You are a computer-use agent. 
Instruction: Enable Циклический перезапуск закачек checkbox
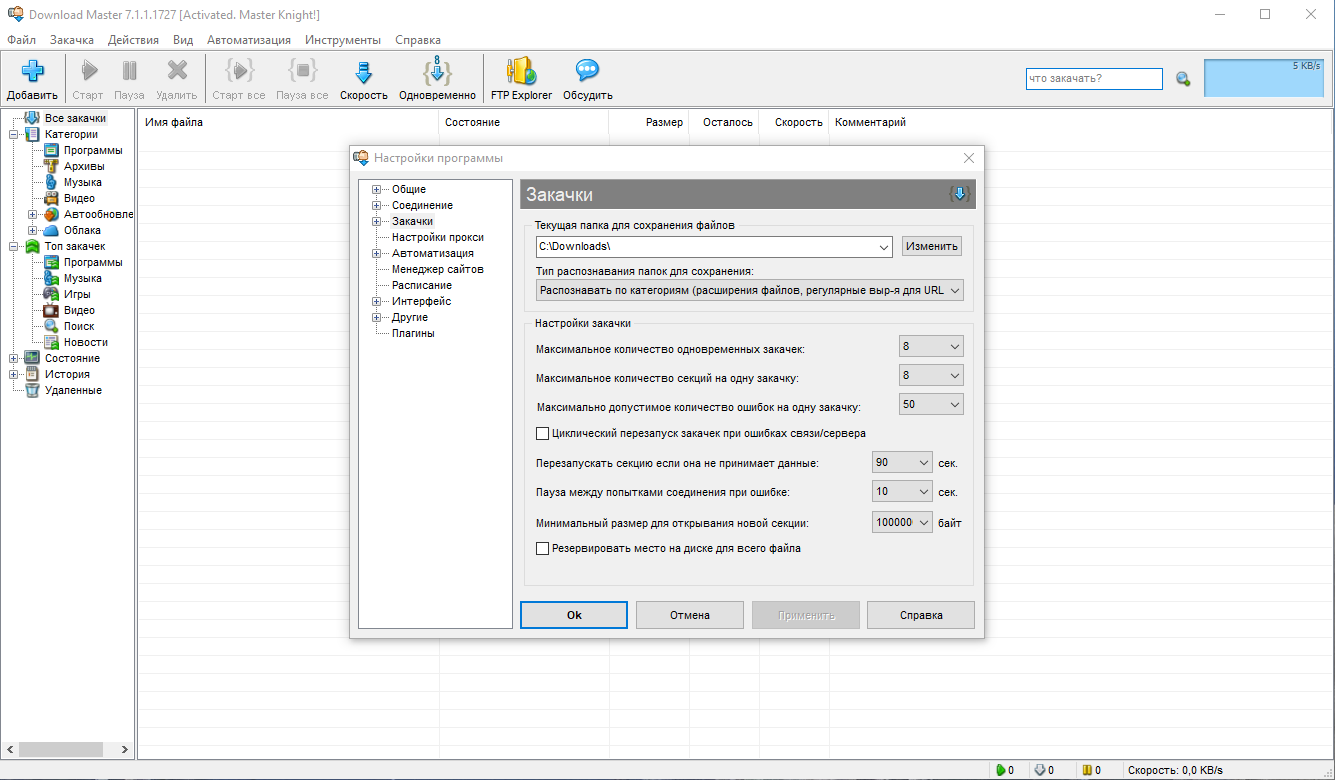pyautogui.click(x=543, y=433)
